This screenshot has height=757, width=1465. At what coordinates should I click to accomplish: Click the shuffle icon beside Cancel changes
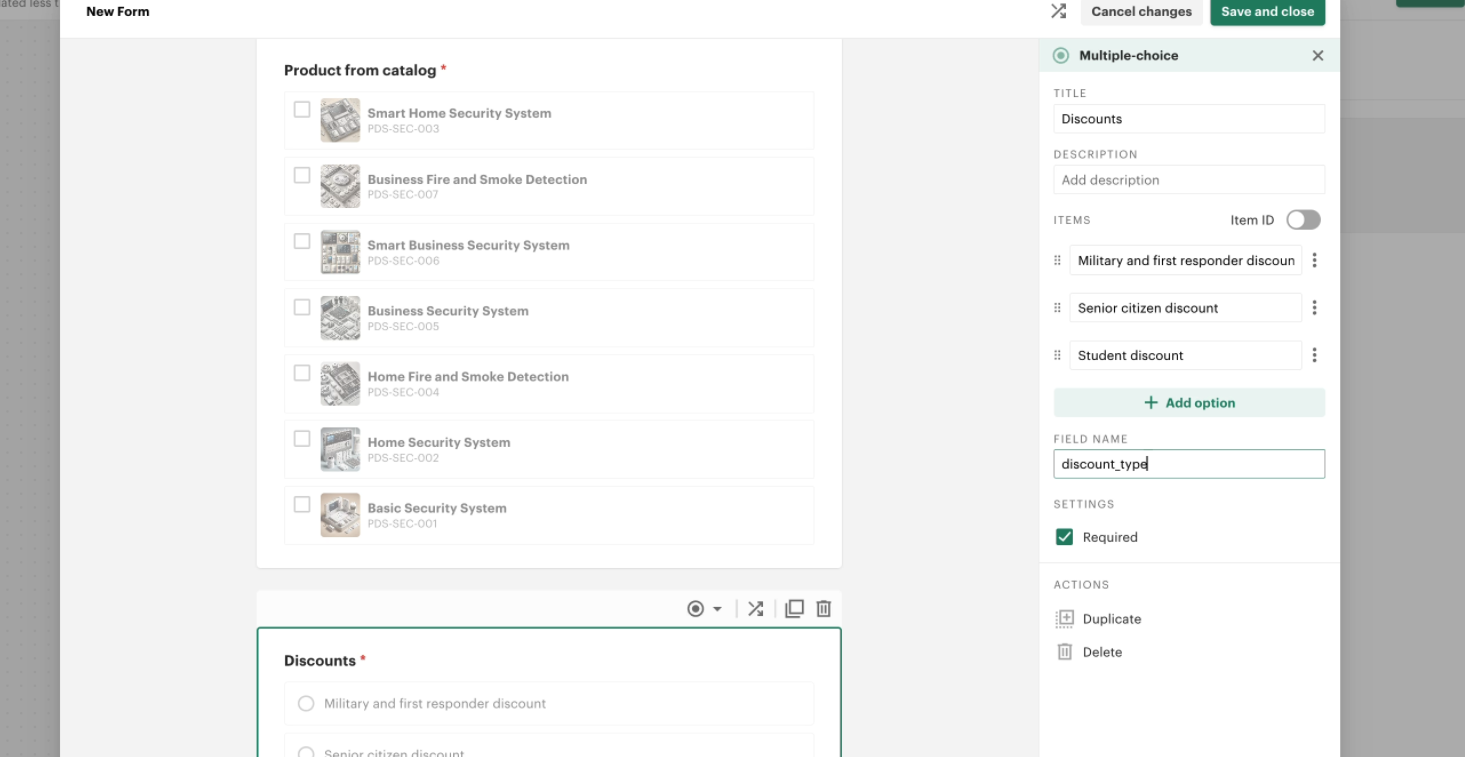pos(1058,11)
